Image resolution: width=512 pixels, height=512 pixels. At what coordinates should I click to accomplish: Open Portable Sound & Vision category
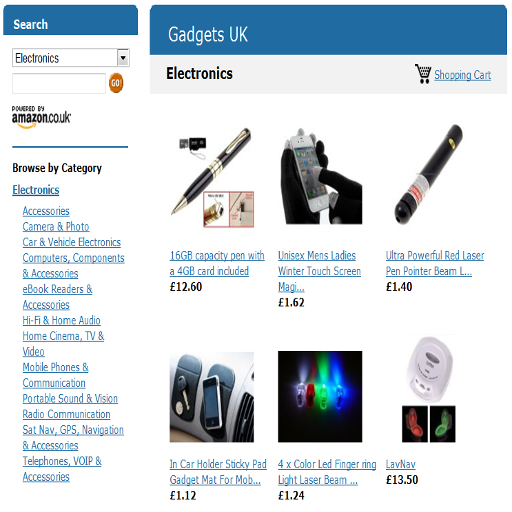click(x=70, y=398)
